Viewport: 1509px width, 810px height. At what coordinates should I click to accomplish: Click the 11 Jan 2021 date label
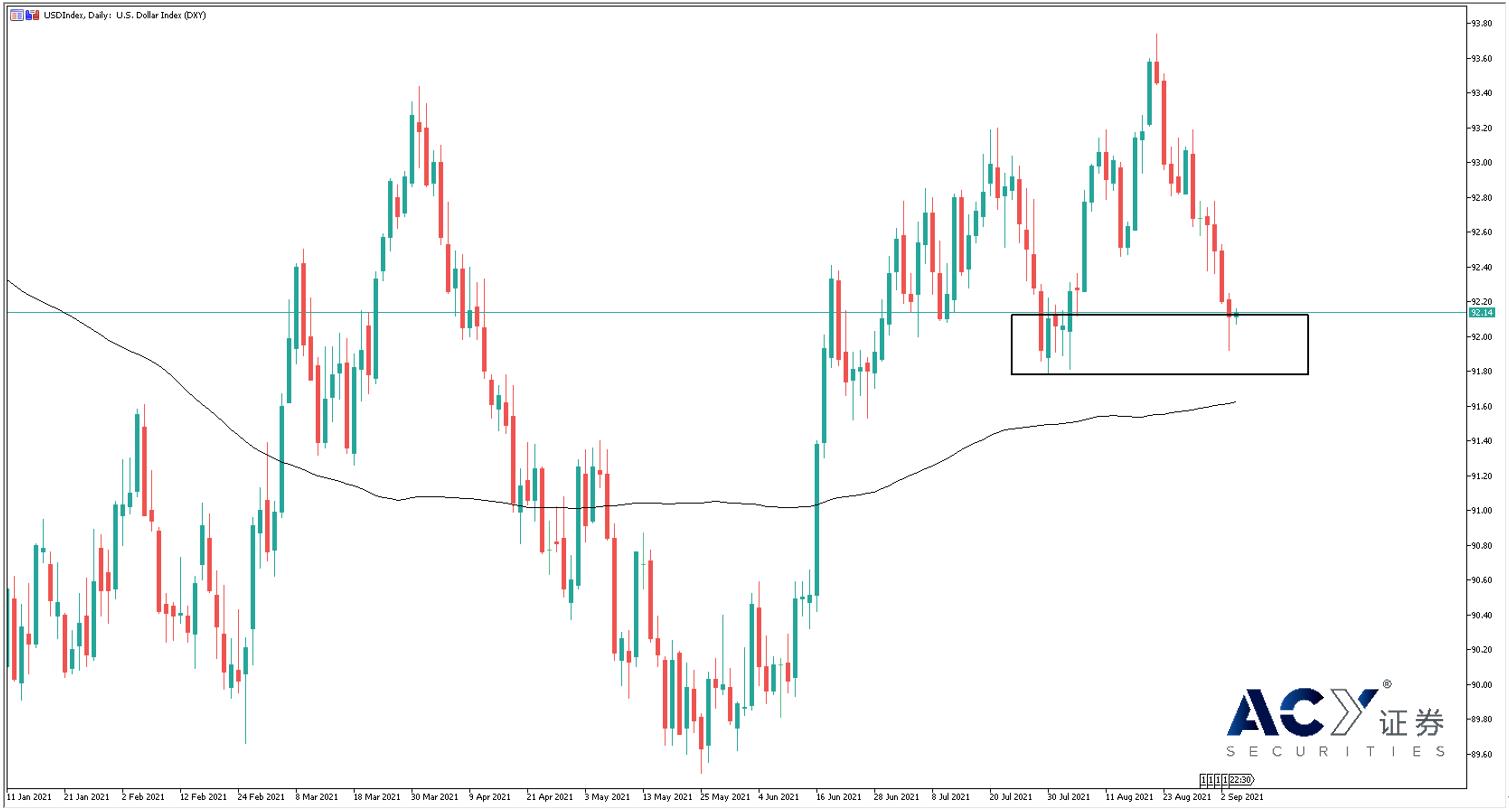click(29, 797)
